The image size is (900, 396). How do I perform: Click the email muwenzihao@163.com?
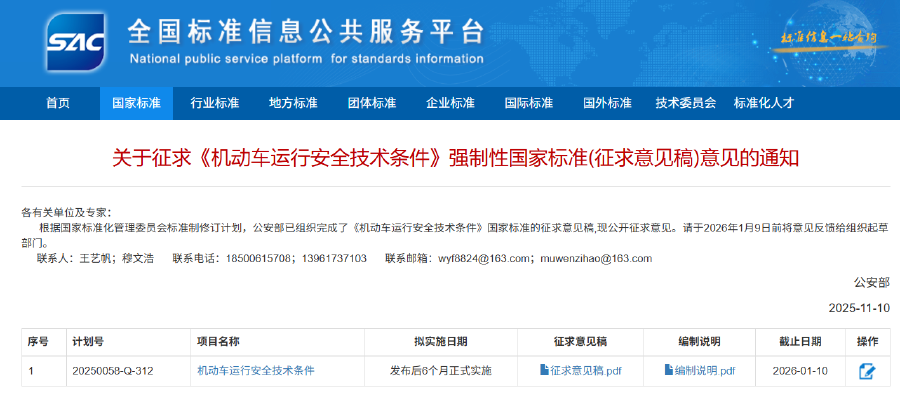596,258
